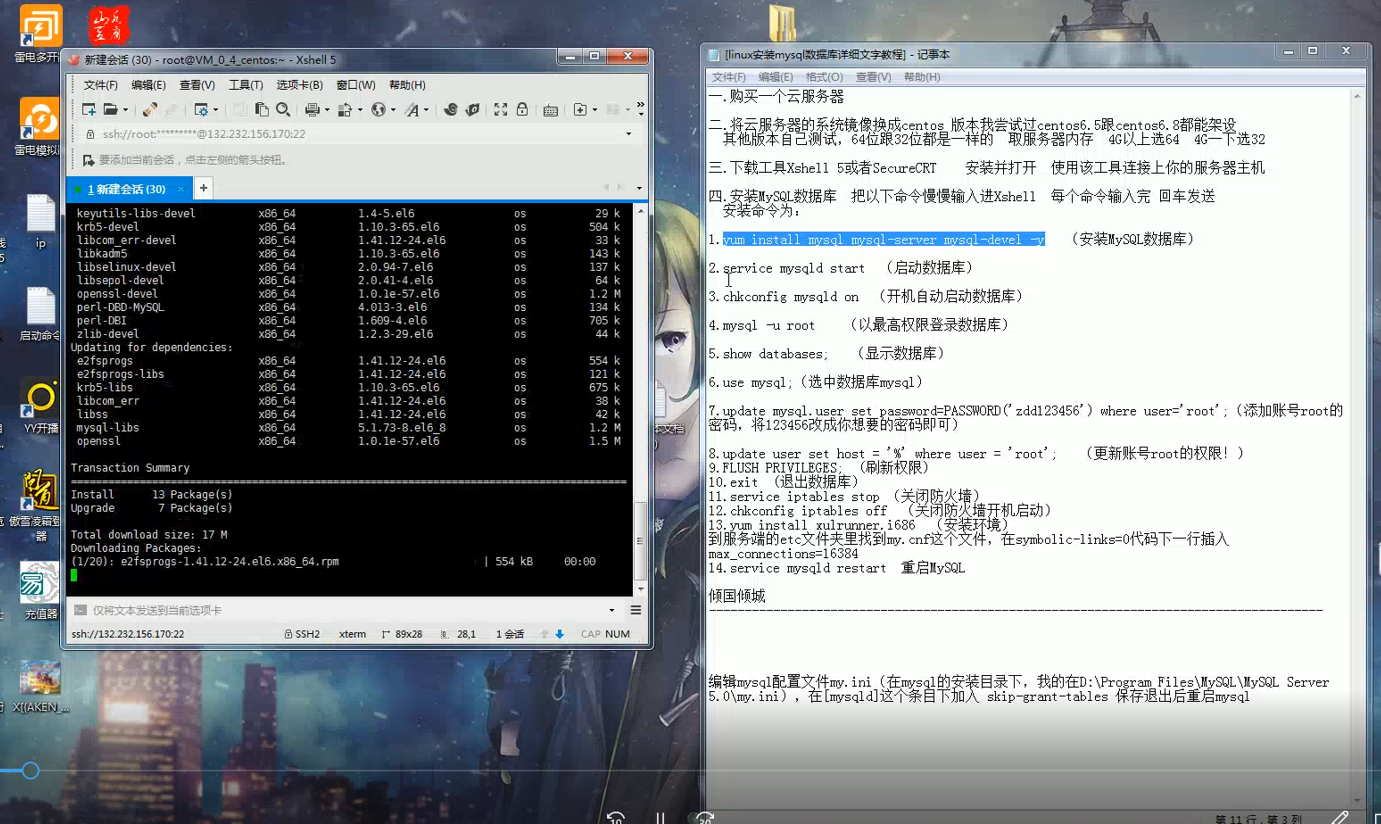Click the globe Encoding icon in toolbar
Image resolution: width=1381 pixels, height=824 pixels.
point(378,110)
